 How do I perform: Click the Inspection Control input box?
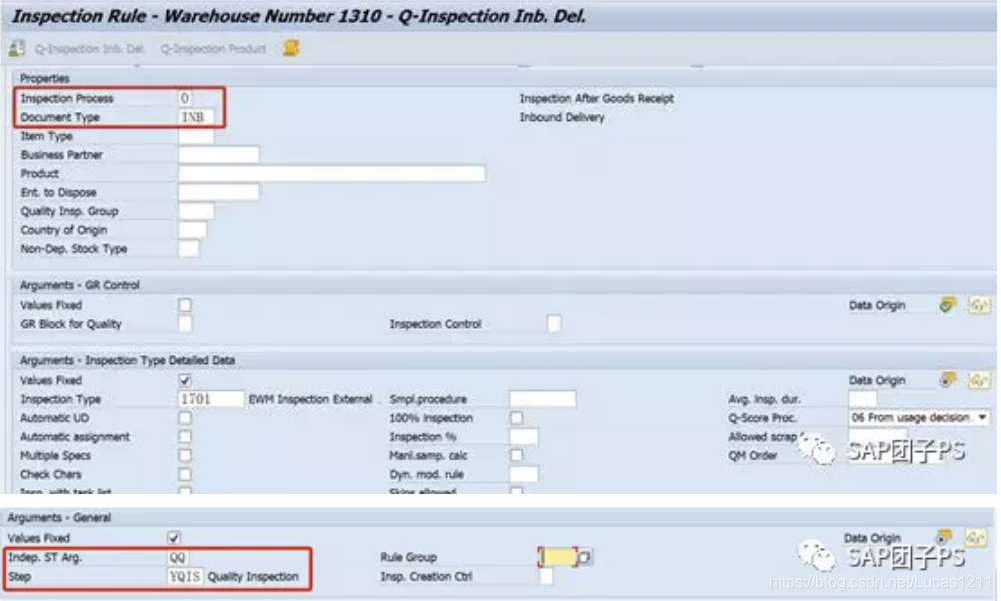554,324
